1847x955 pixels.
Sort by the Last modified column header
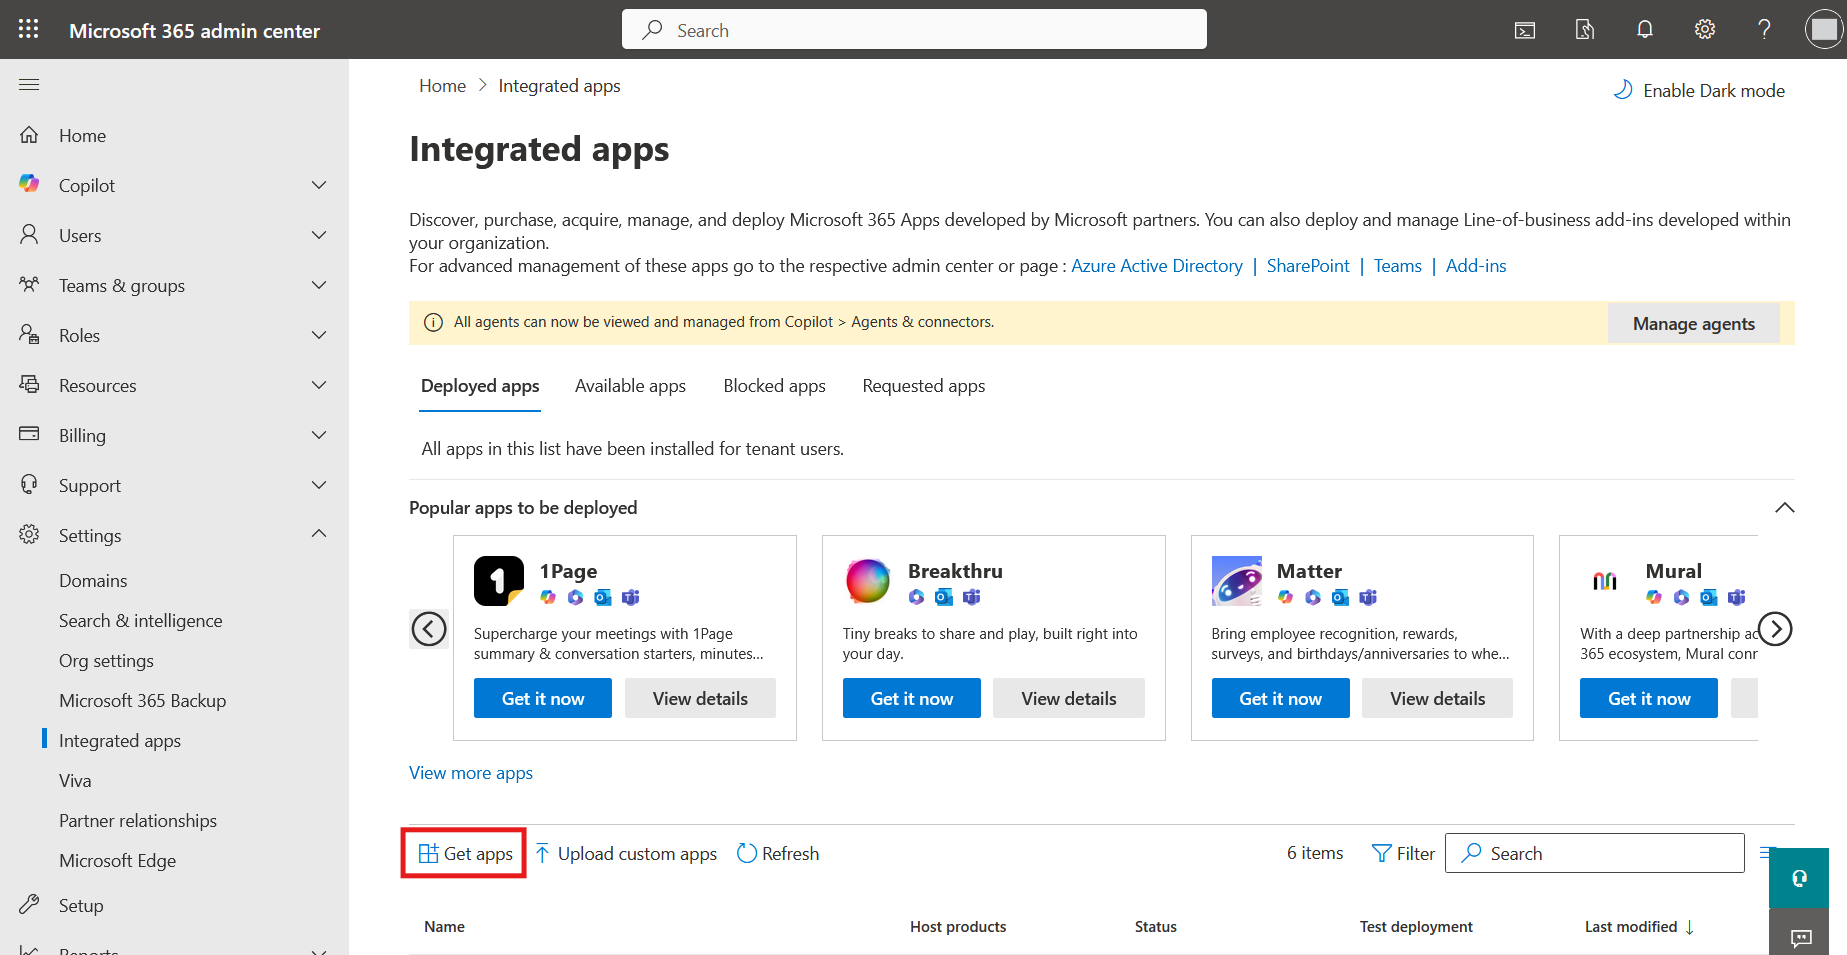(1639, 927)
